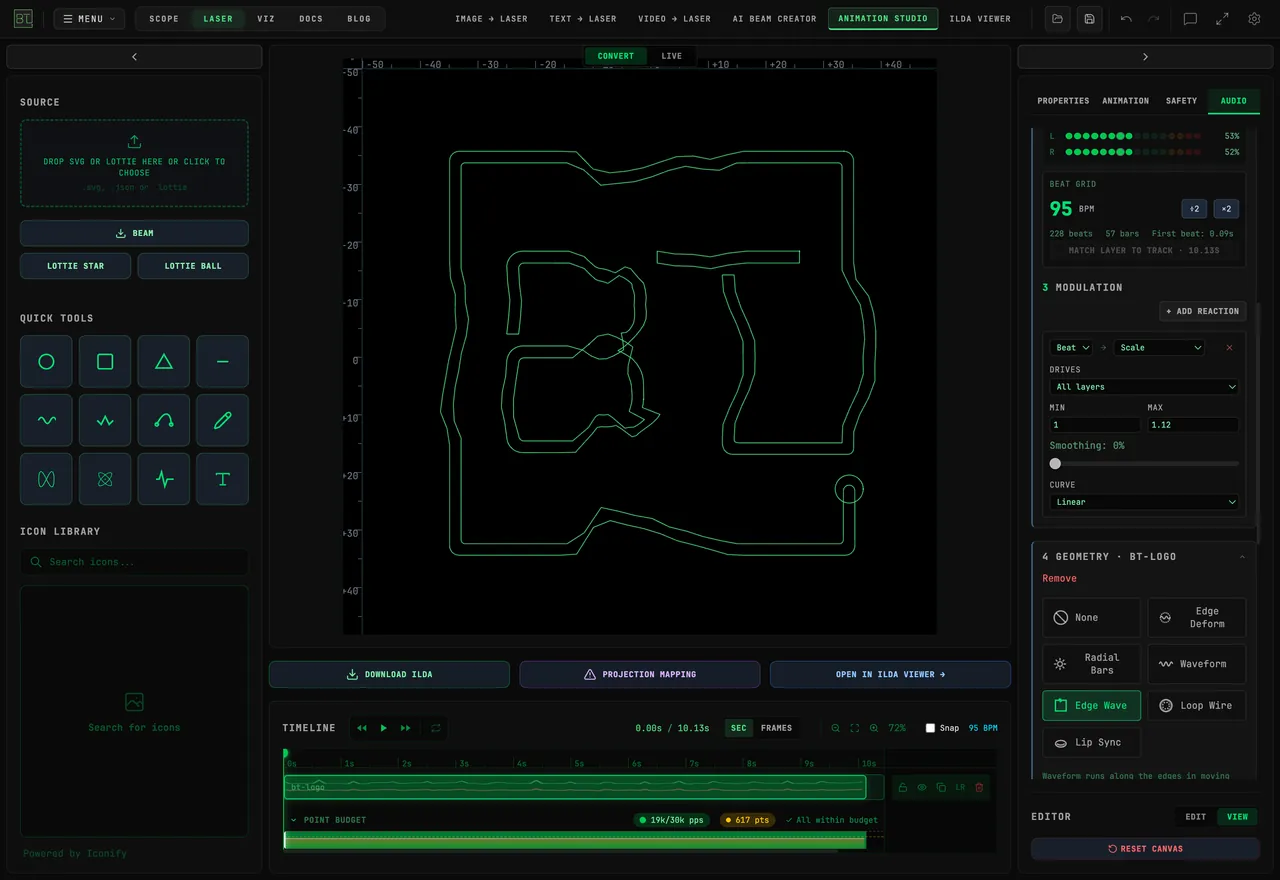Choose the pulse waveform quick tool
The width and height of the screenshot is (1280, 880).
(x=164, y=479)
